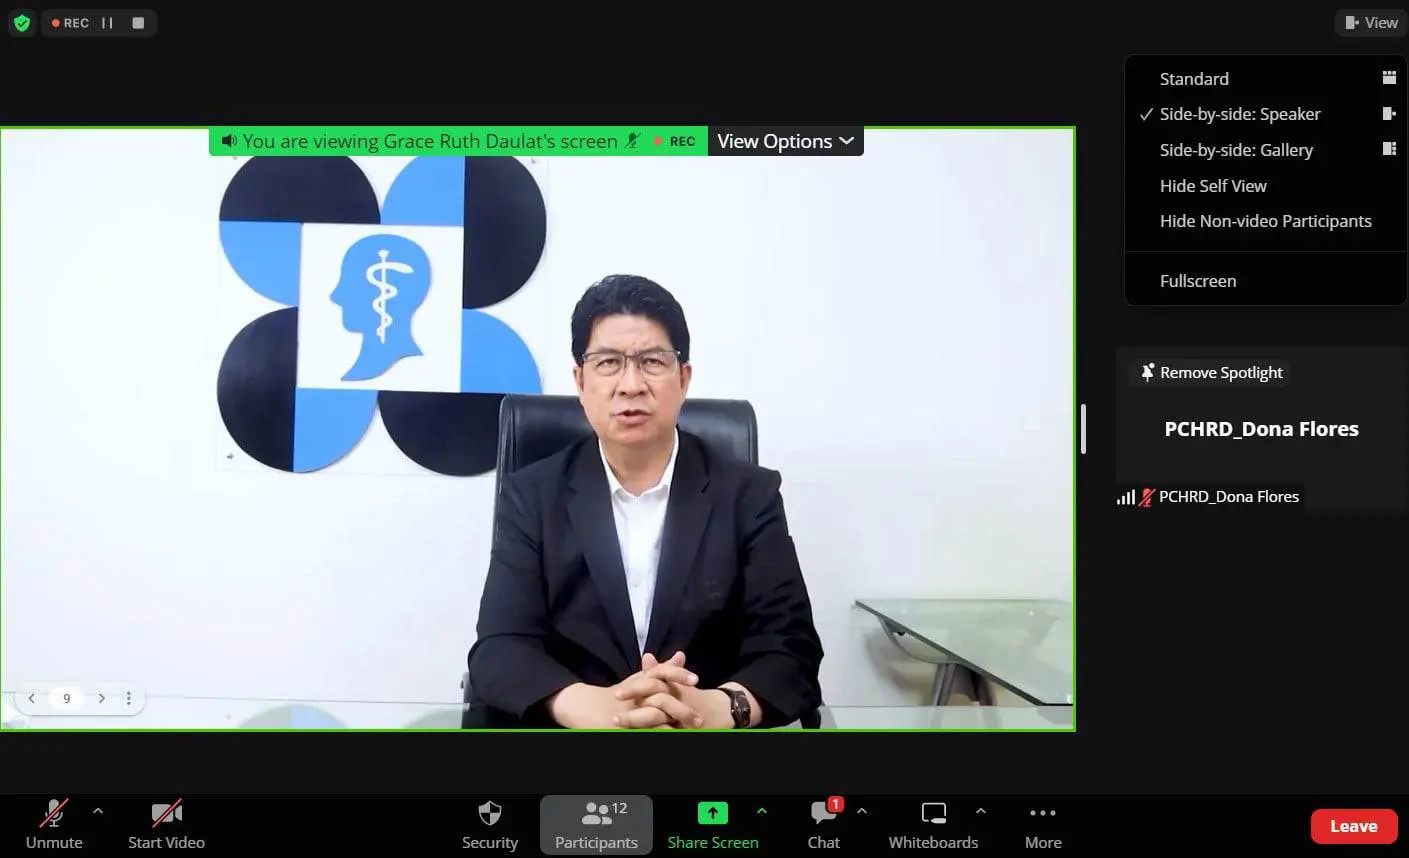Choose Side-by-side: Speaker layout
Screen dimensions: 1409x858
[1266, 114]
